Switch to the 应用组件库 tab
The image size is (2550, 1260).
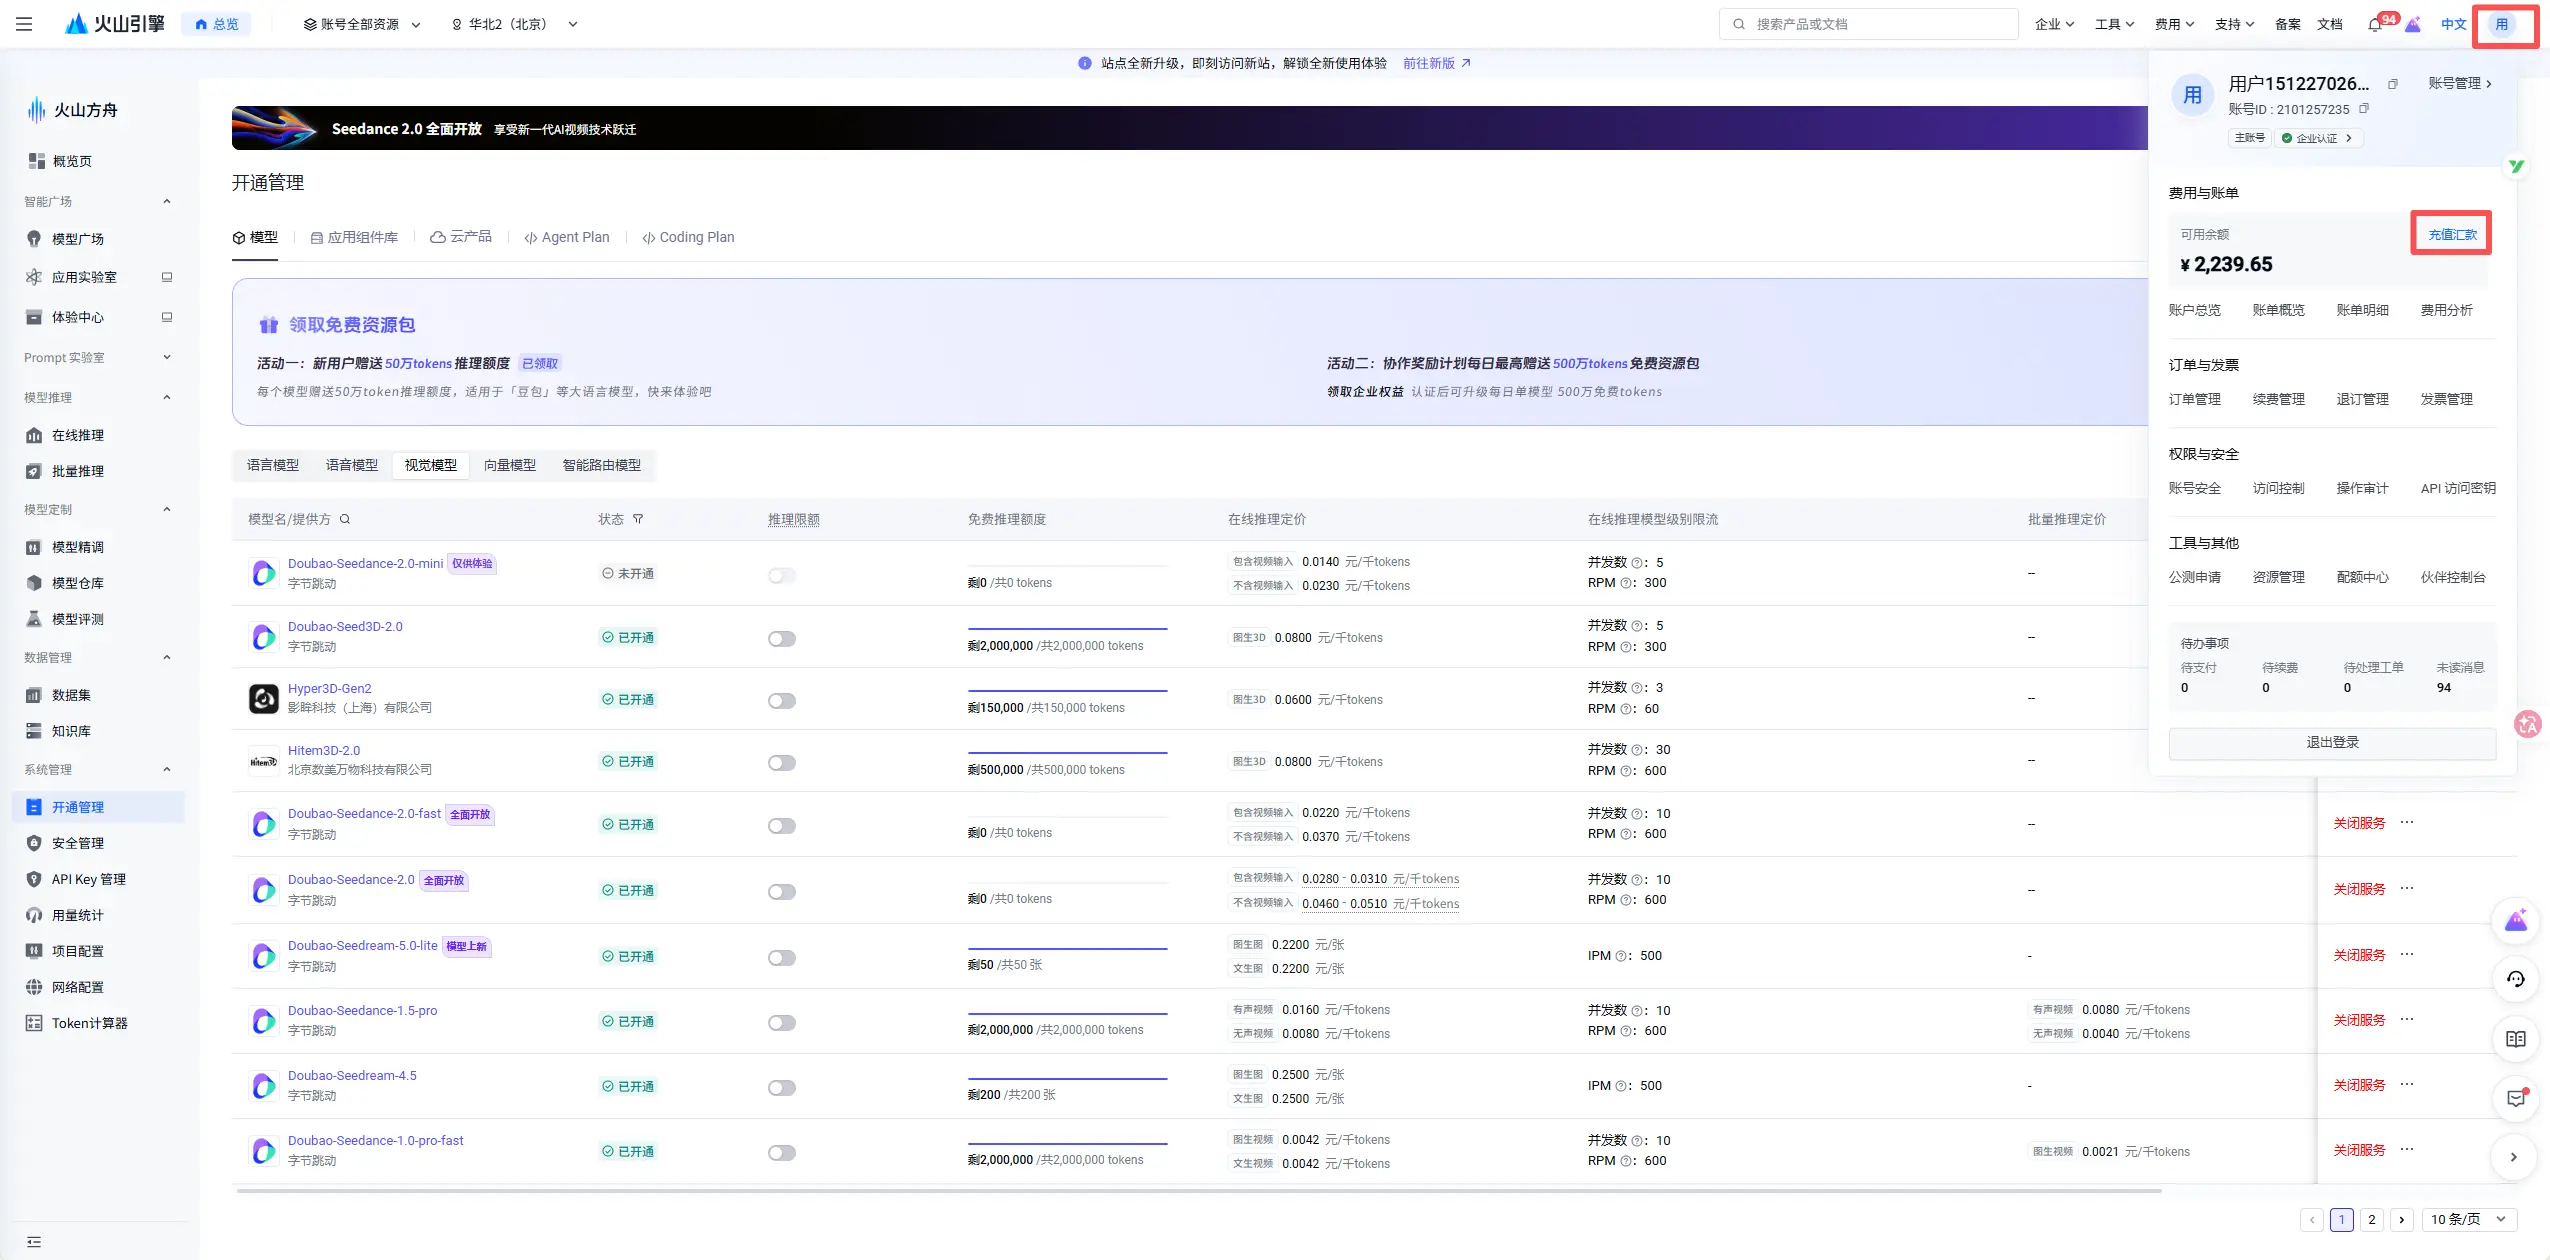click(x=354, y=237)
